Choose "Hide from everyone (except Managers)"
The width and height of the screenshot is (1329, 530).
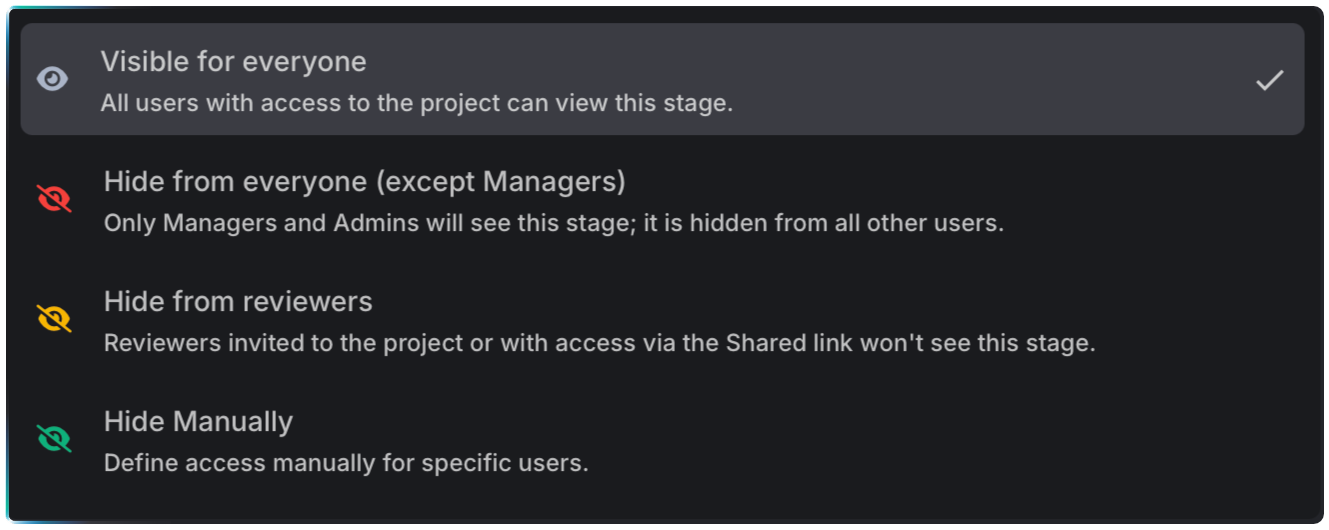(364, 182)
